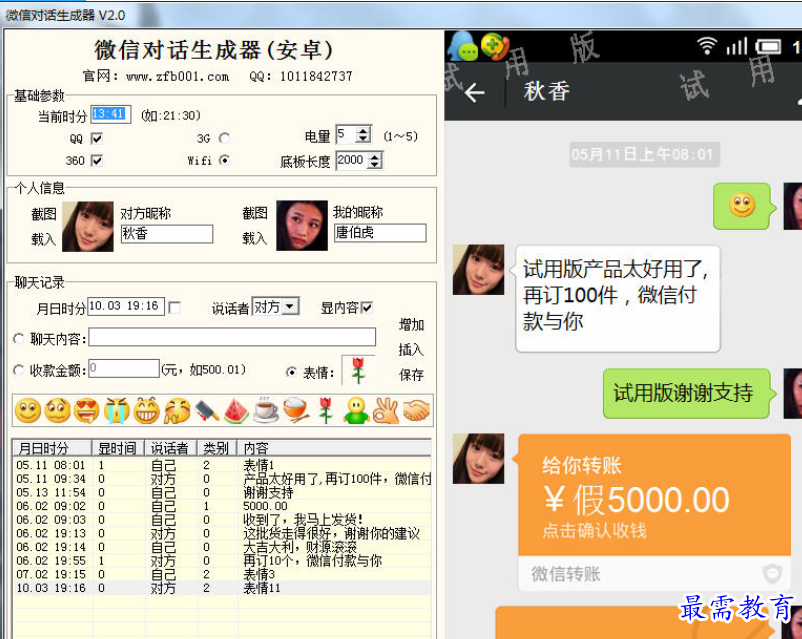The height and width of the screenshot is (639, 802).
Task: Toggle the 显内容 checkbox
Action: coord(366,307)
